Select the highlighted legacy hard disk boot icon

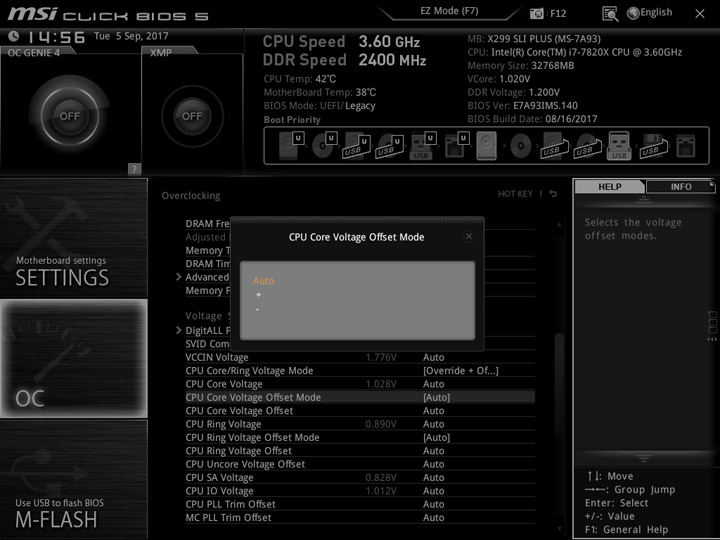pyautogui.click(x=487, y=146)
